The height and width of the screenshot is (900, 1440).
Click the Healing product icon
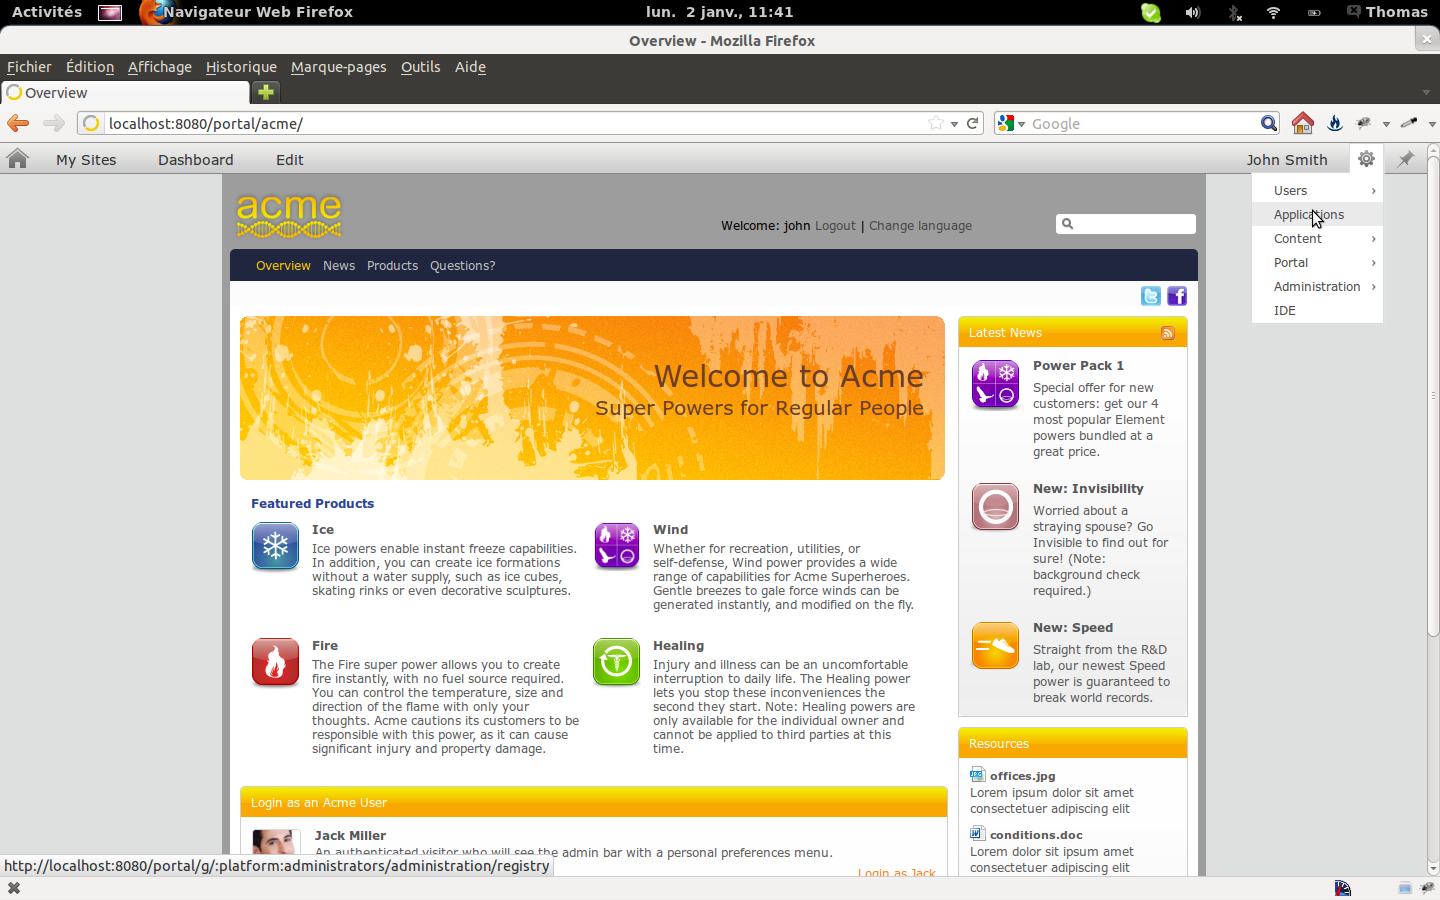[x=617, y=662]
